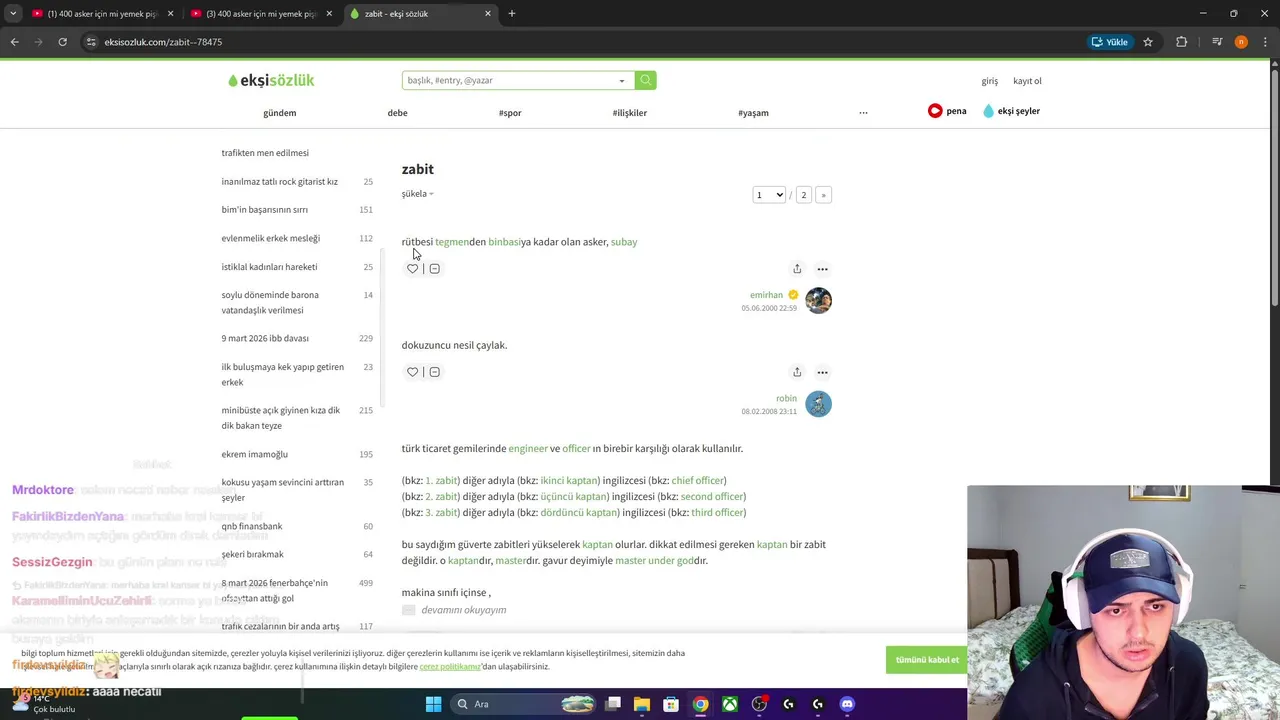Open the tab search dropdown arrow
Image resolution: width=1280 pixels, height=720 pixels.
click(x=12, y=14)
